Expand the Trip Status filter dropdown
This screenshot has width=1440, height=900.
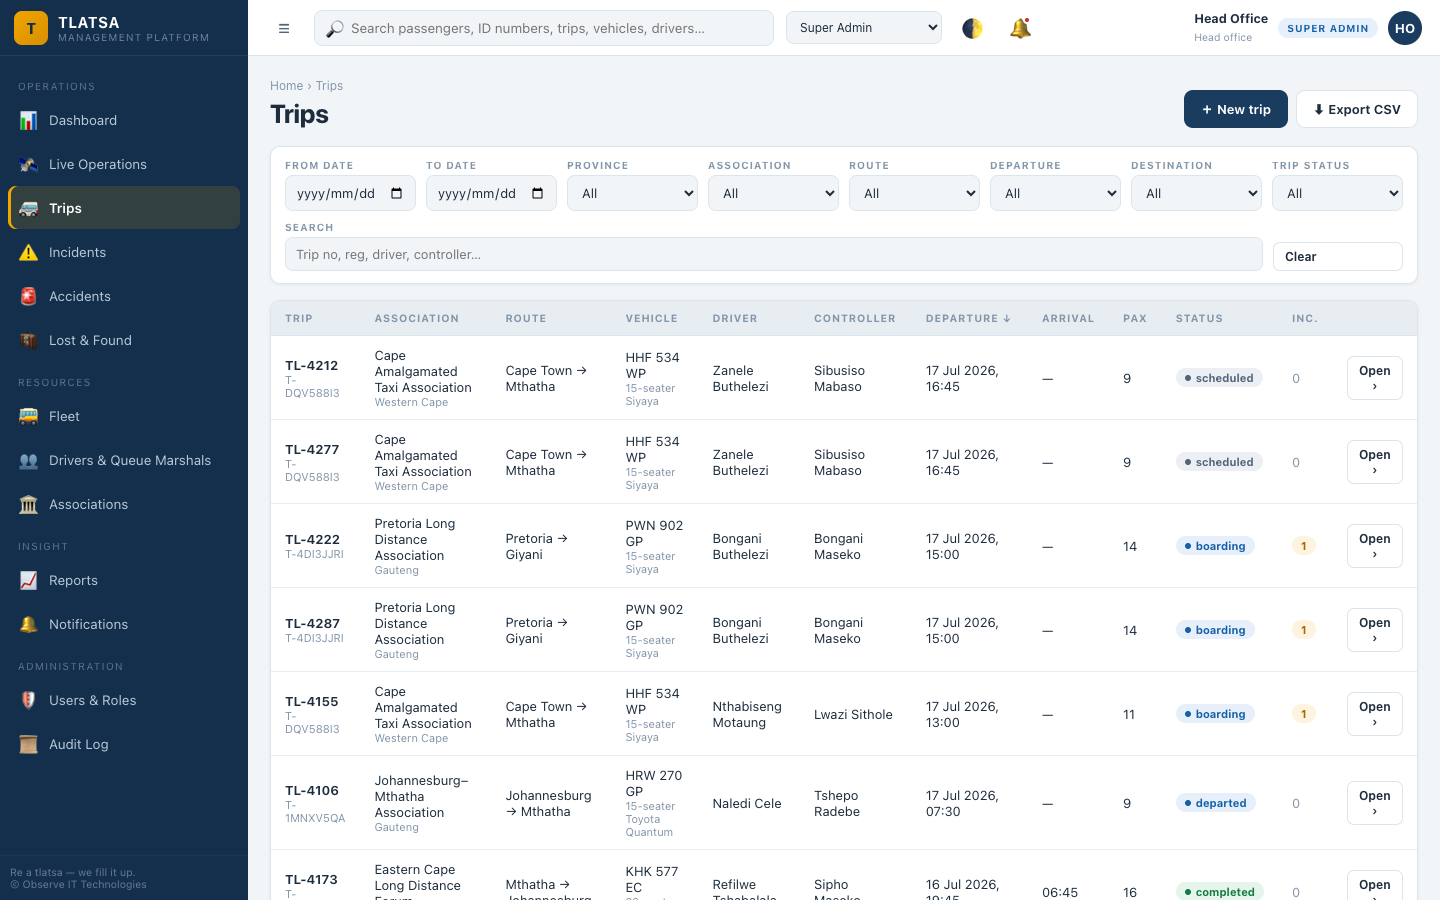[x=1337, y=193]
